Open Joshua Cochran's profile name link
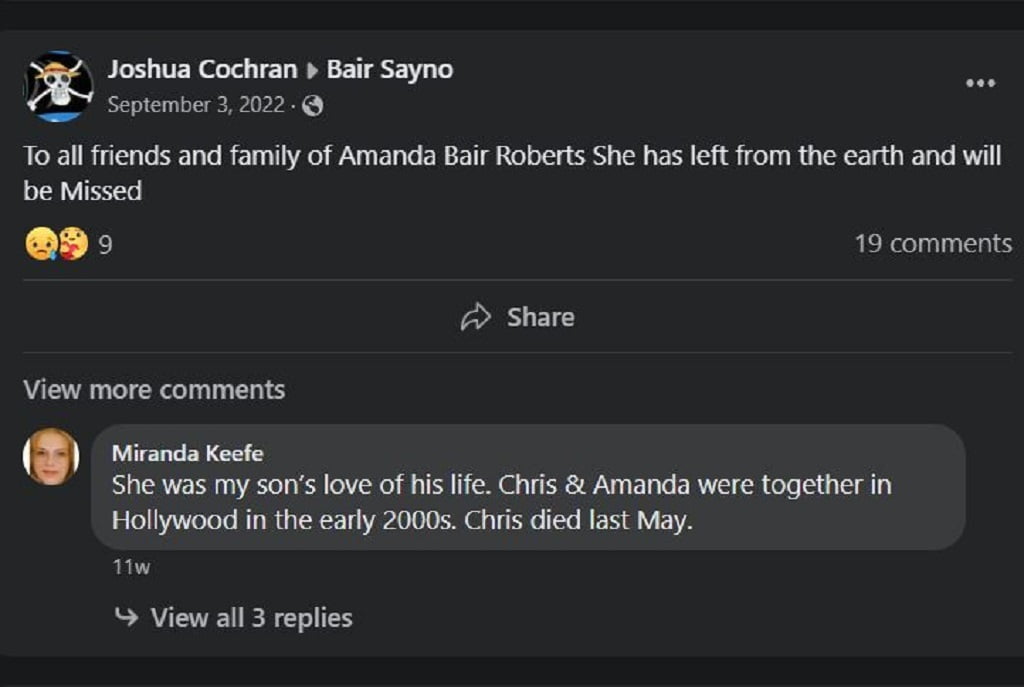Screen dimensions: 1024x687 pos(202,69)
